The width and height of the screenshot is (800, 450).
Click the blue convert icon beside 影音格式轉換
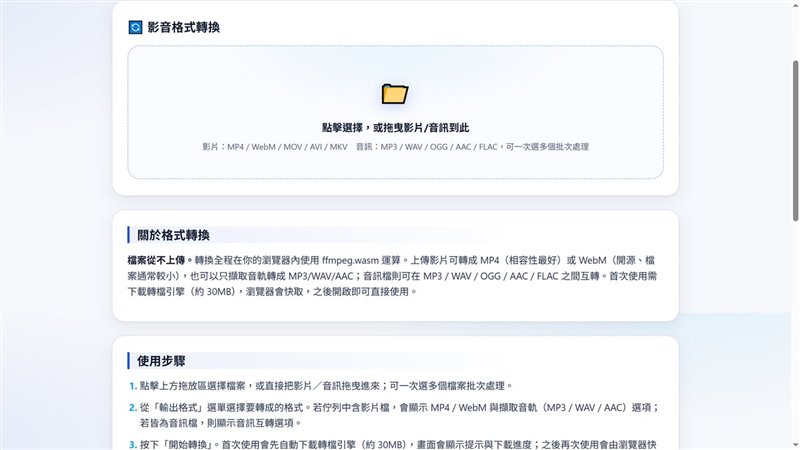(135, 27)
